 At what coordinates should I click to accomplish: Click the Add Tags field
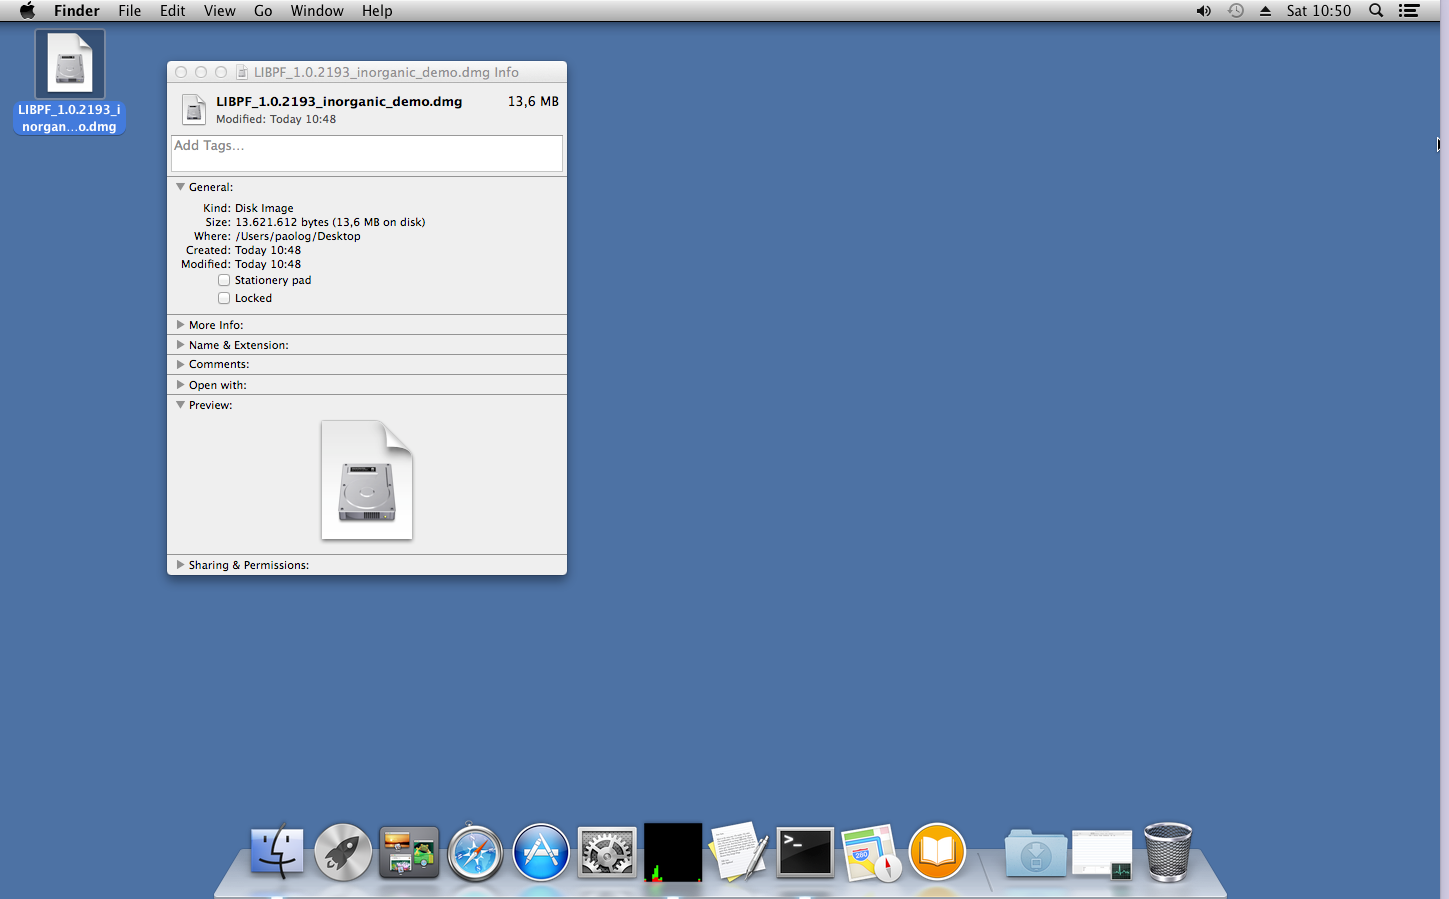click(x=366, y=153)
